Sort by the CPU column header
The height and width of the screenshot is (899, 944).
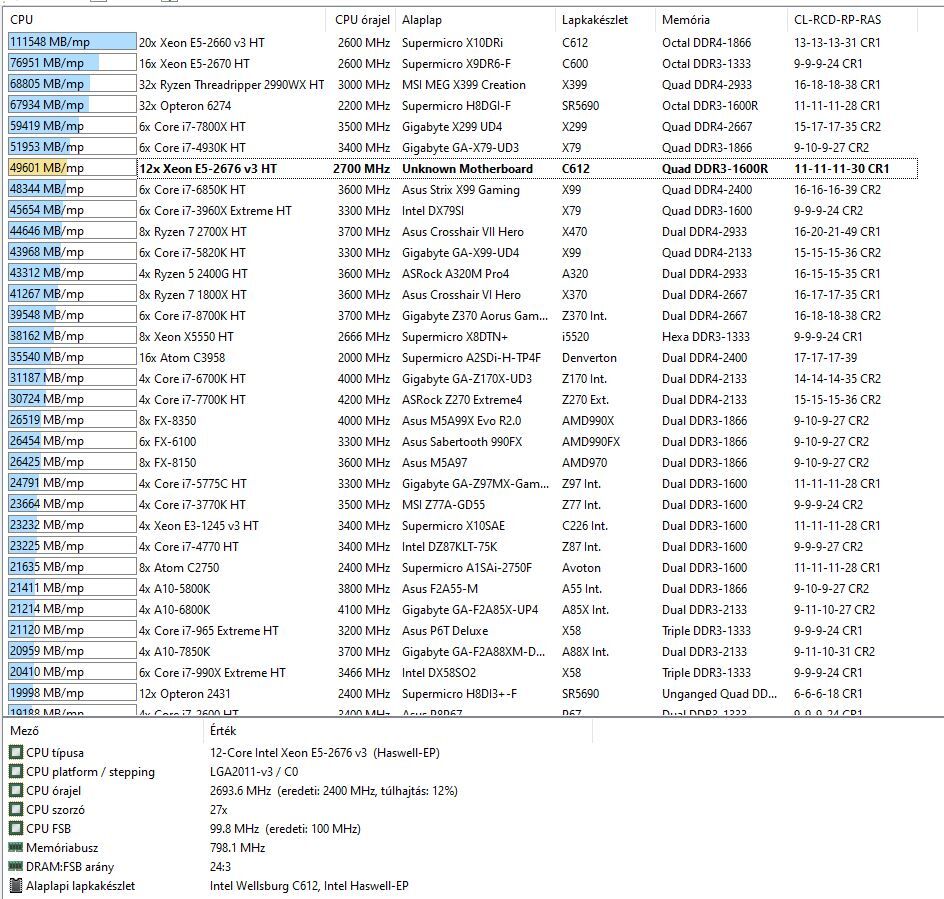(165, 19)
